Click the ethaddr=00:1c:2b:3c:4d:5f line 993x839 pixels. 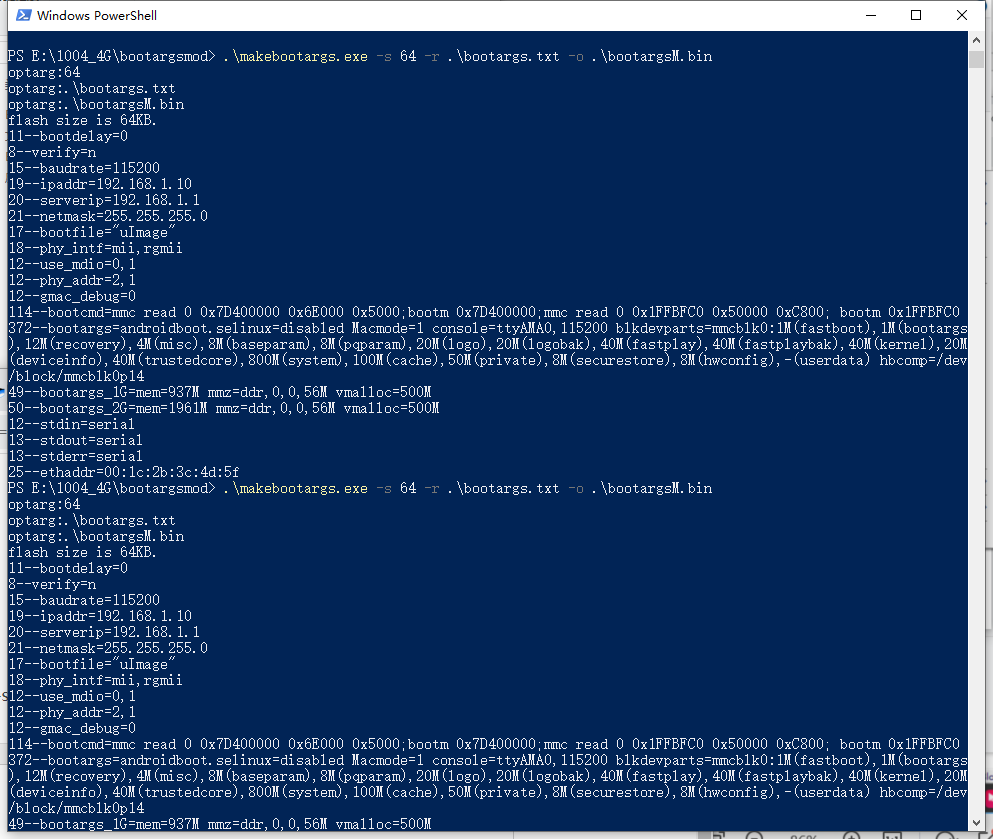coord(123,472)
